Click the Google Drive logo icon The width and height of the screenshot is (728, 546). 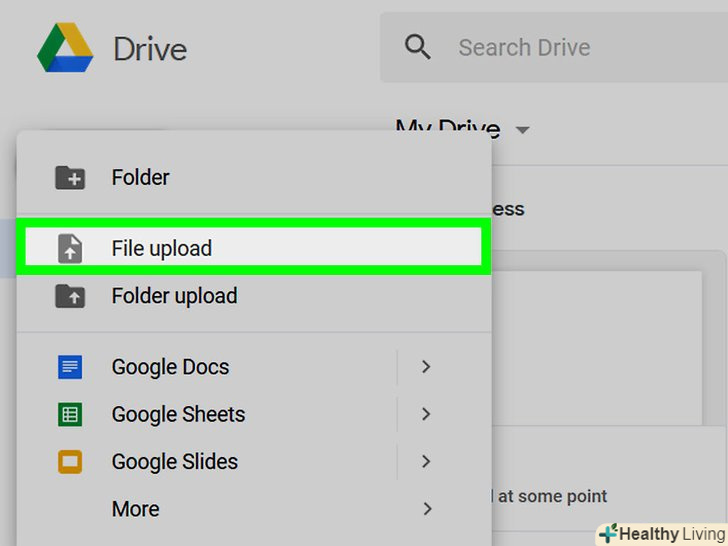[x=65, y=47]
